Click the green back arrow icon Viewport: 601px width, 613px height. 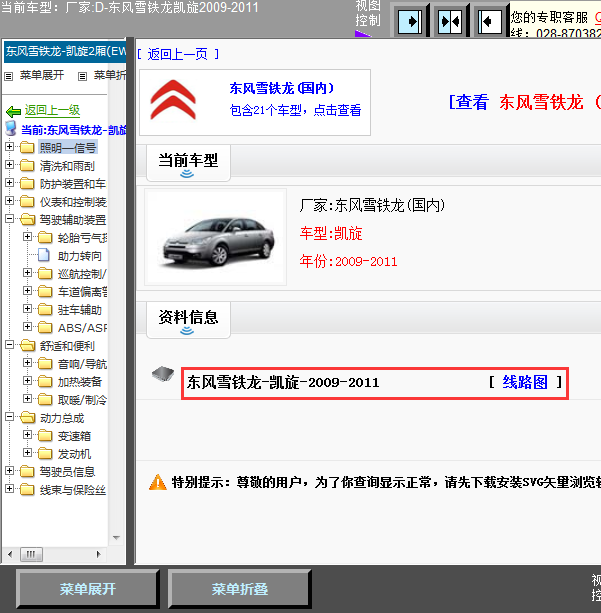point(14,111)
